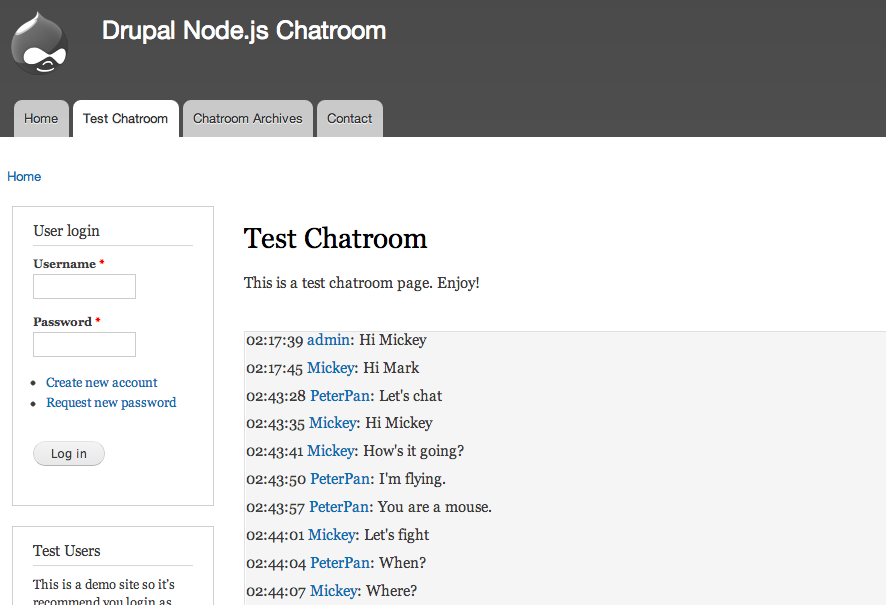The height and width of the screenshot is (605, 886).
Task: Click Request new password link
Action: pyautogui.click(x=111, y=403)
